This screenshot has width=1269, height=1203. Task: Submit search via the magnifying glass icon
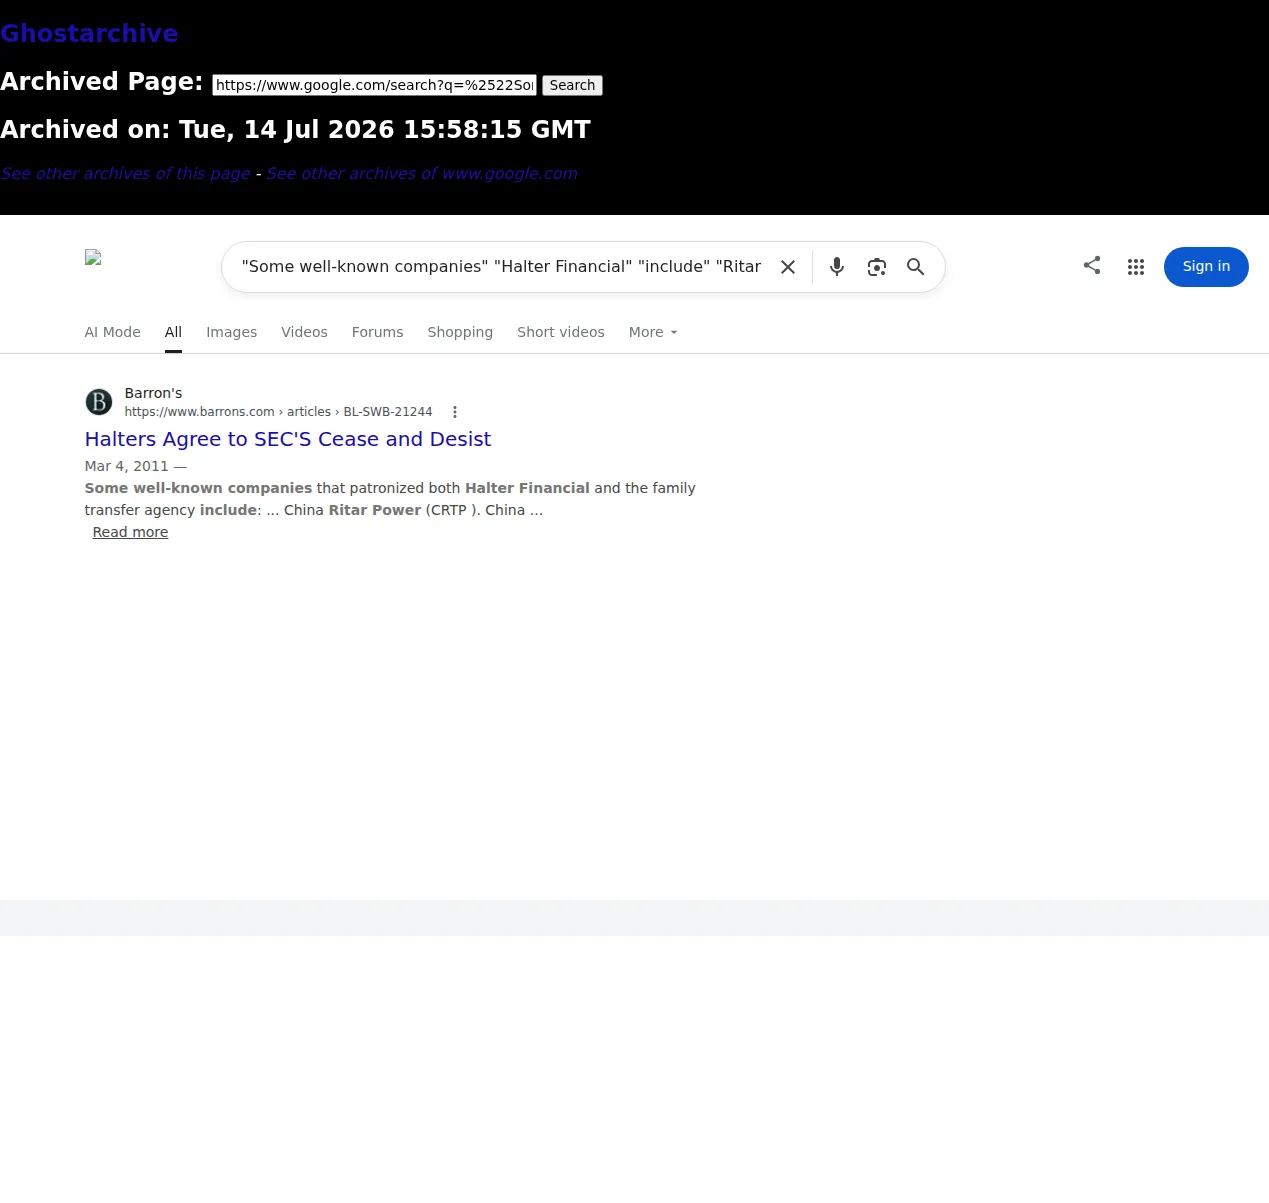click(915, 267)
